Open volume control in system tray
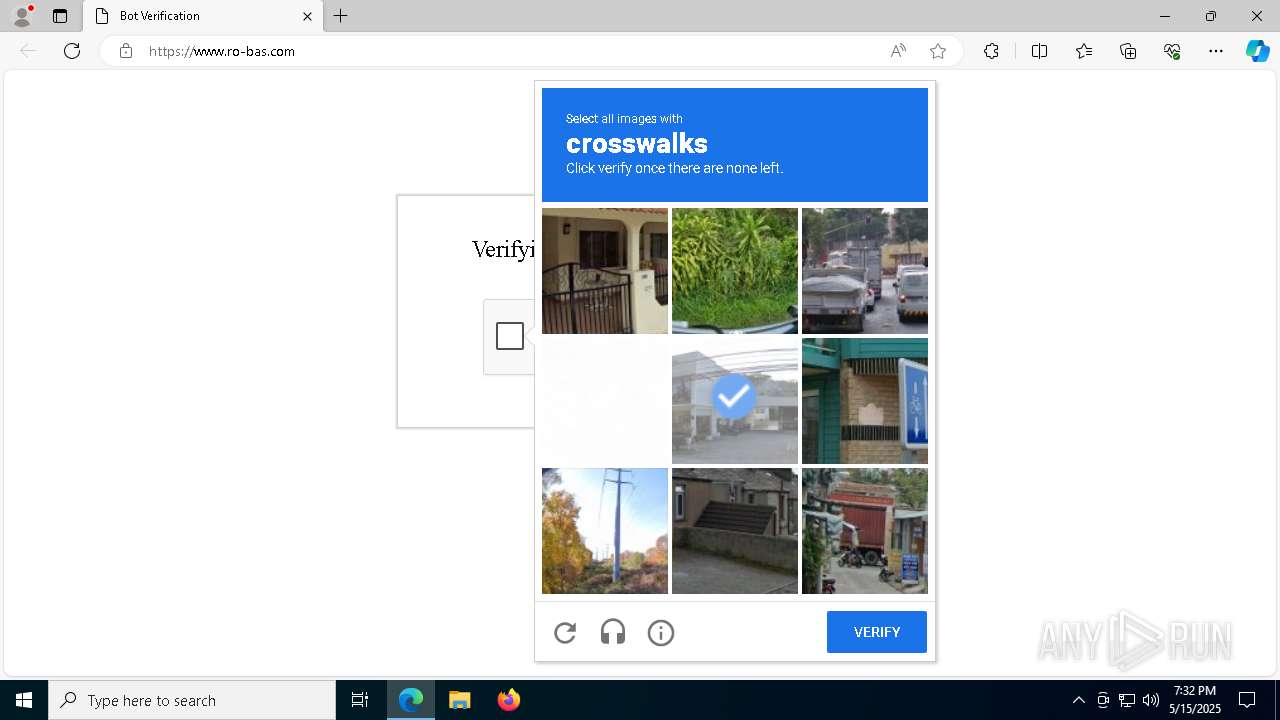Screen dimensions: 1280x720 (x=1150, y=700)
